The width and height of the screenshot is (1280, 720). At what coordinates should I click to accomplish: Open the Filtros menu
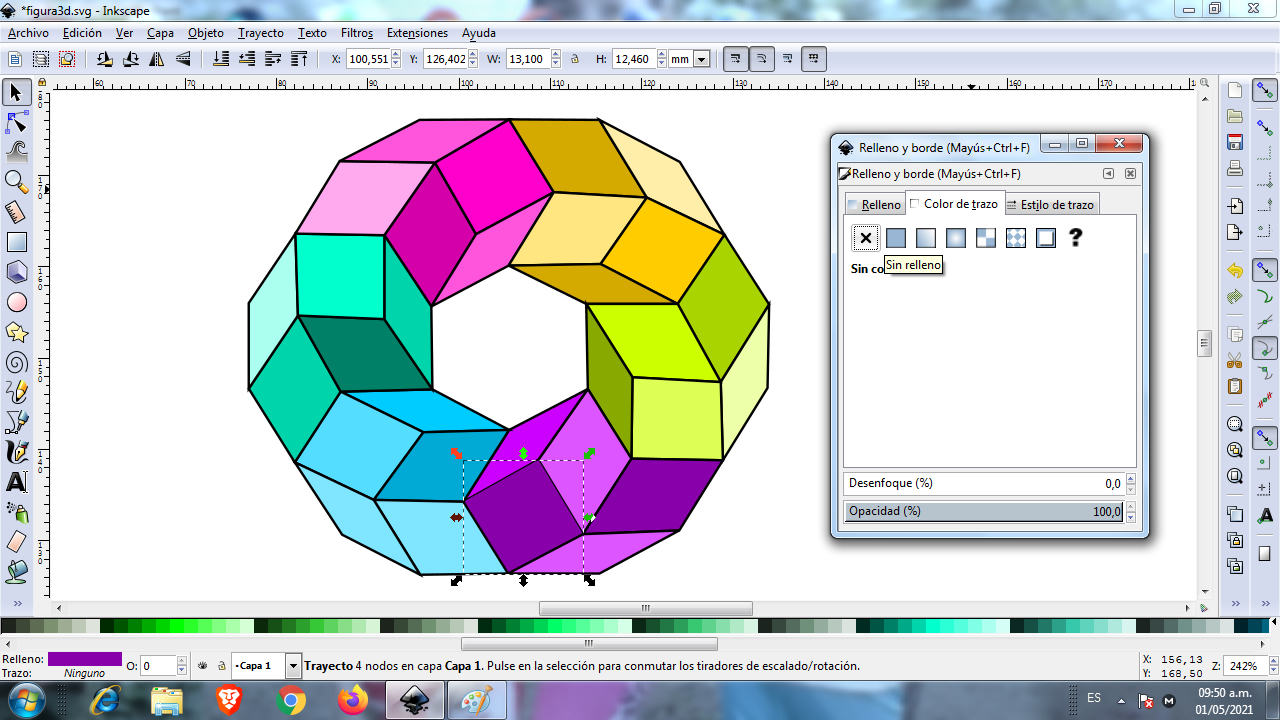[357, 33]
